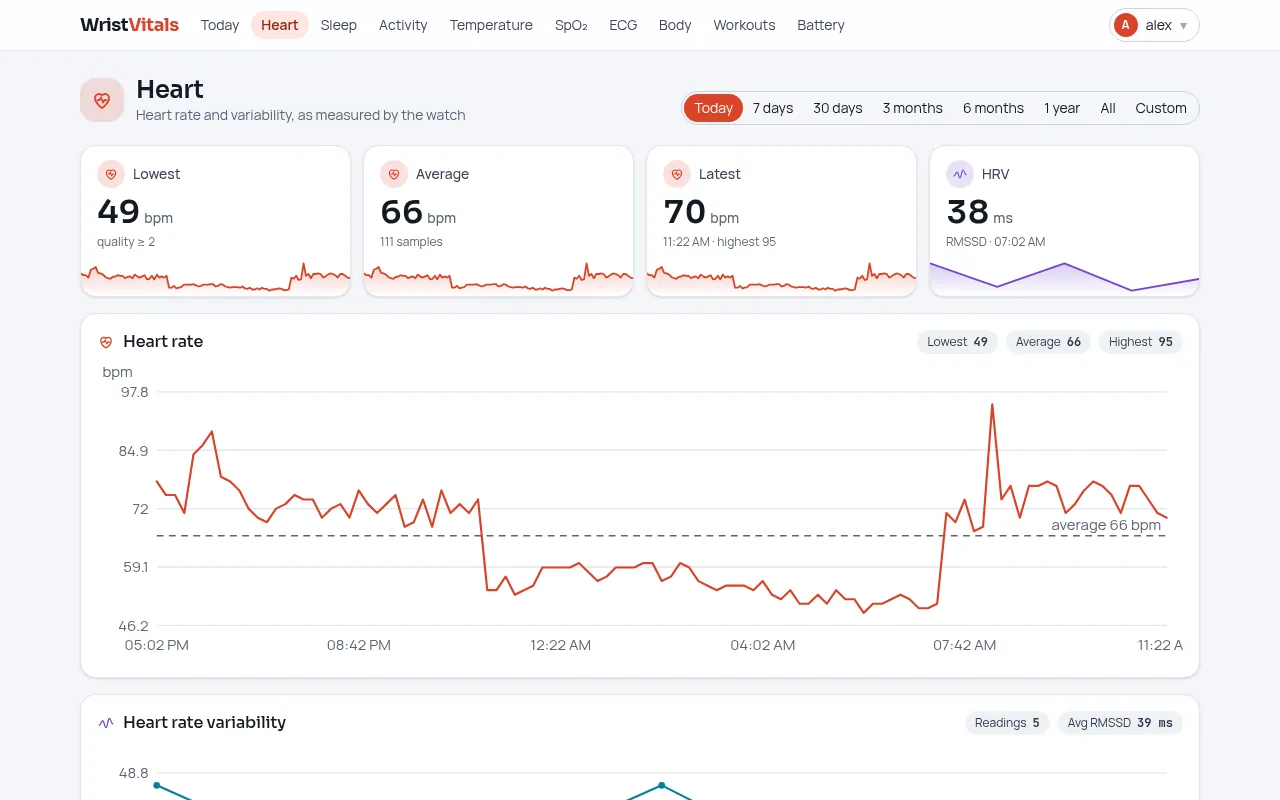The height and width of the screenshot is (800, 1280).
Task: Select the 7 days range
Action: pyautogui.click(x=773, y=108)
